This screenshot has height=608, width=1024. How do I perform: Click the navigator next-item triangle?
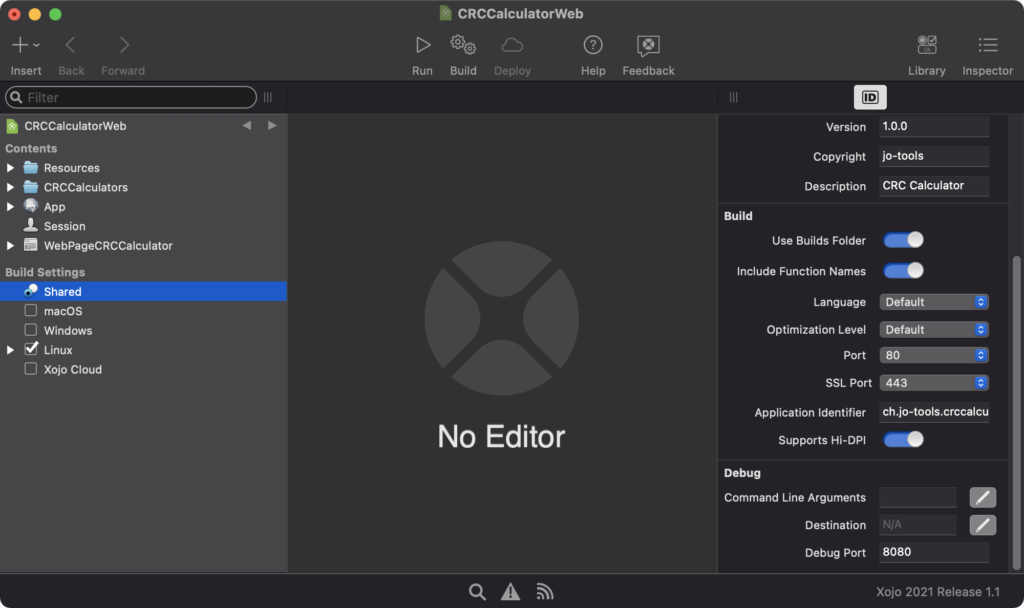272,125
